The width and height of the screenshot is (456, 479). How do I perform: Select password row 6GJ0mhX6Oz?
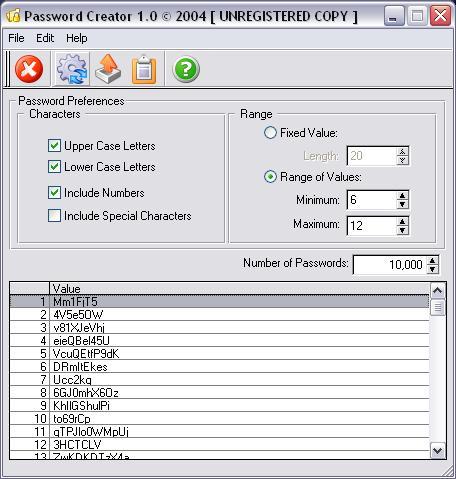(219, 393)
